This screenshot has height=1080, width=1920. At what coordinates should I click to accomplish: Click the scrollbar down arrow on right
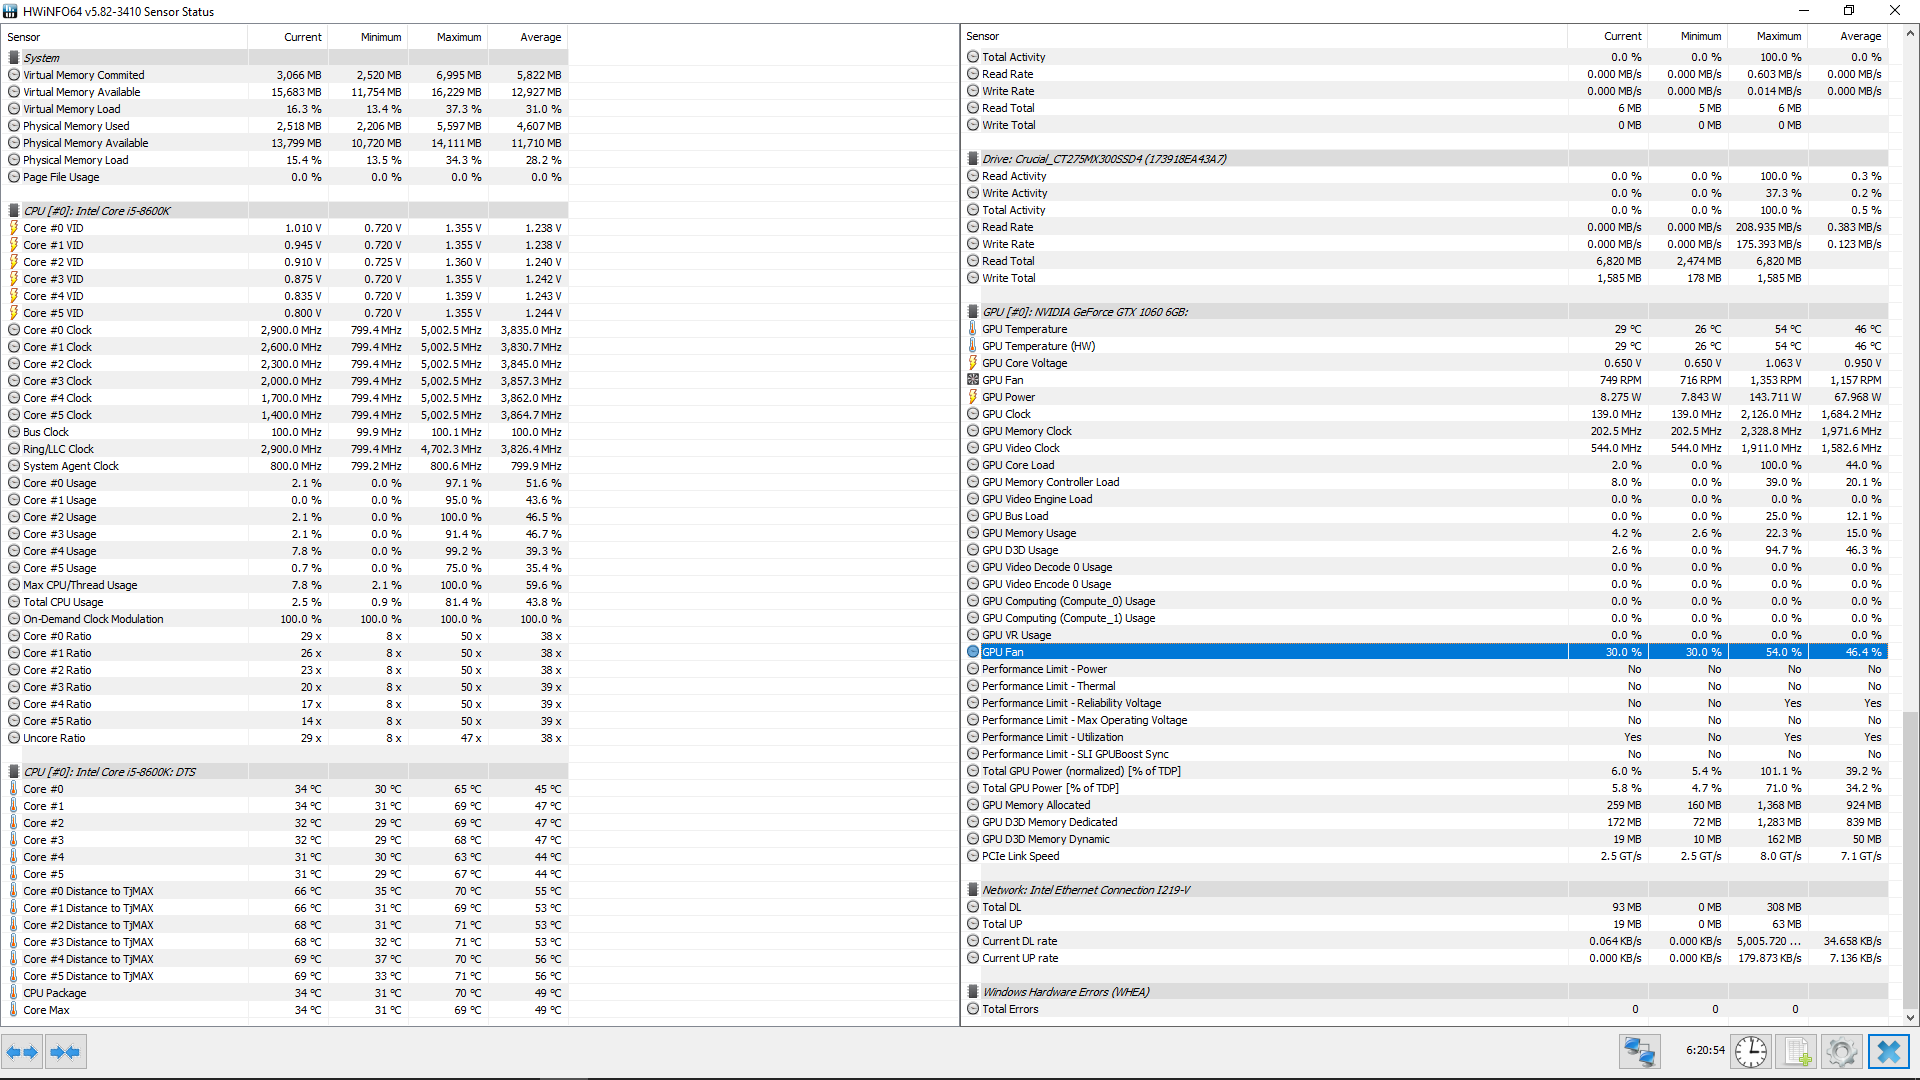(1910, 1018)
